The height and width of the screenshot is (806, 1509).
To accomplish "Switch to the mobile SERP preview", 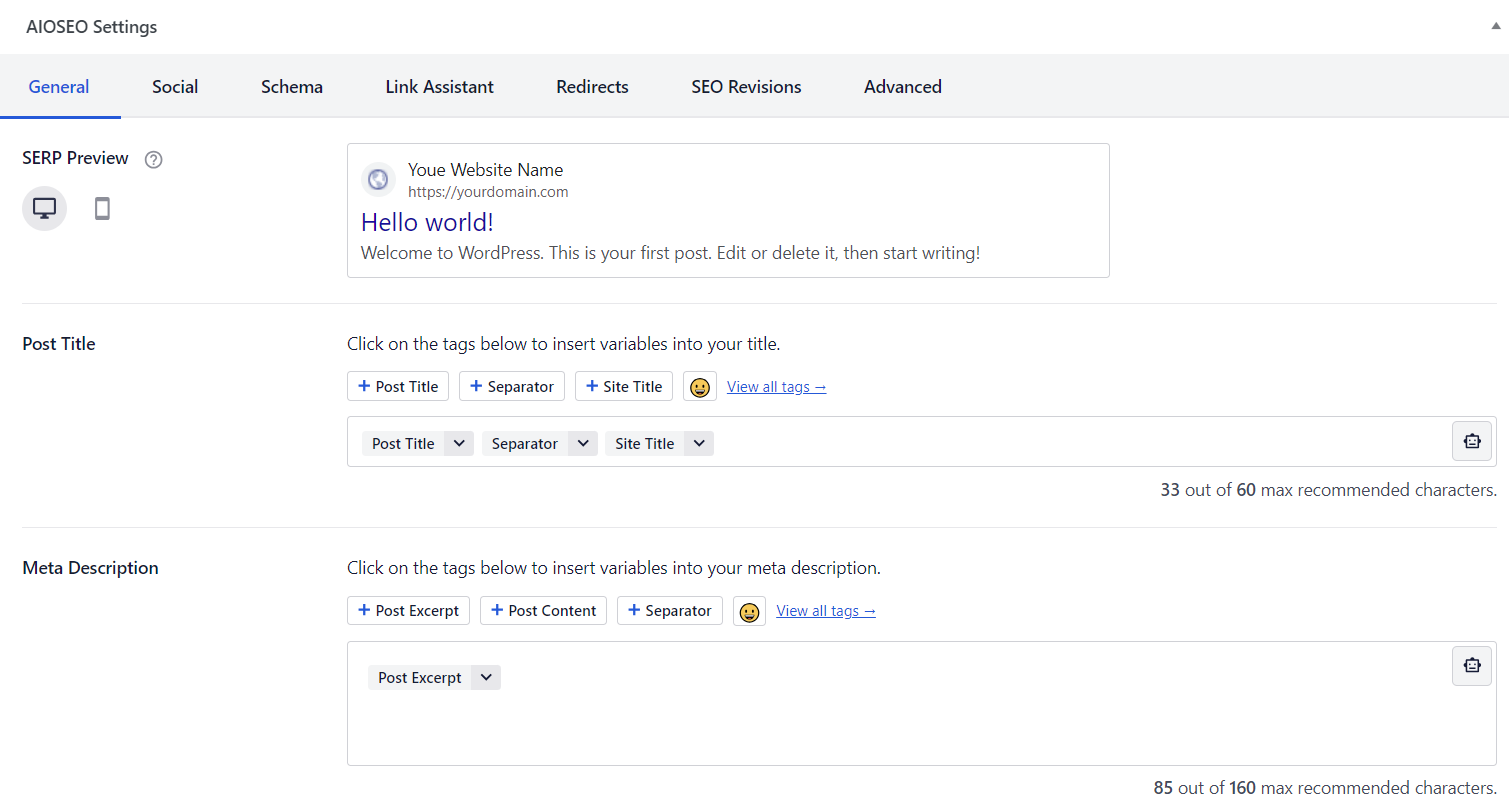I will point(101,208).
